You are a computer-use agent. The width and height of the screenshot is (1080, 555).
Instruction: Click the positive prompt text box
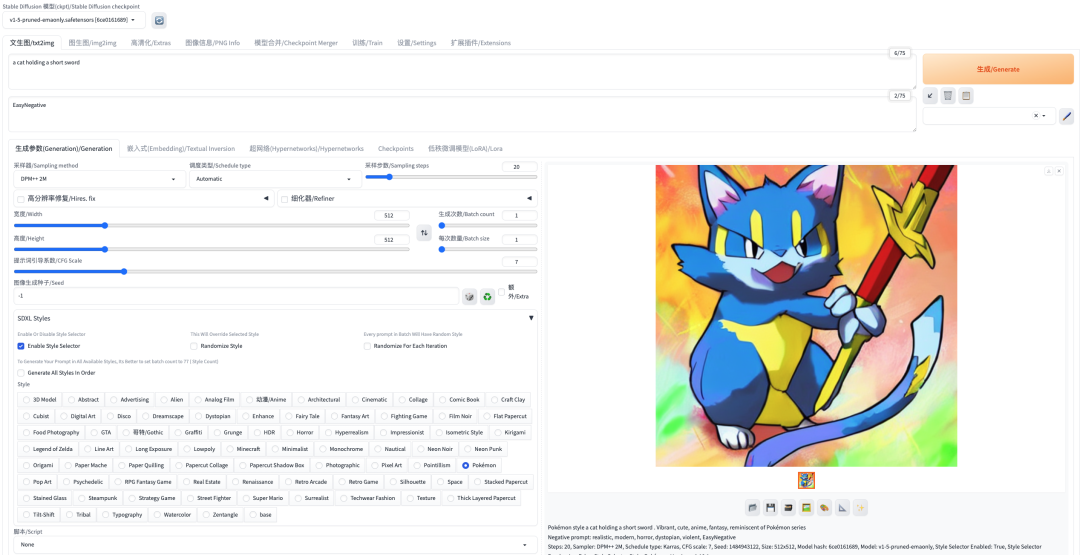pos(462,72)
